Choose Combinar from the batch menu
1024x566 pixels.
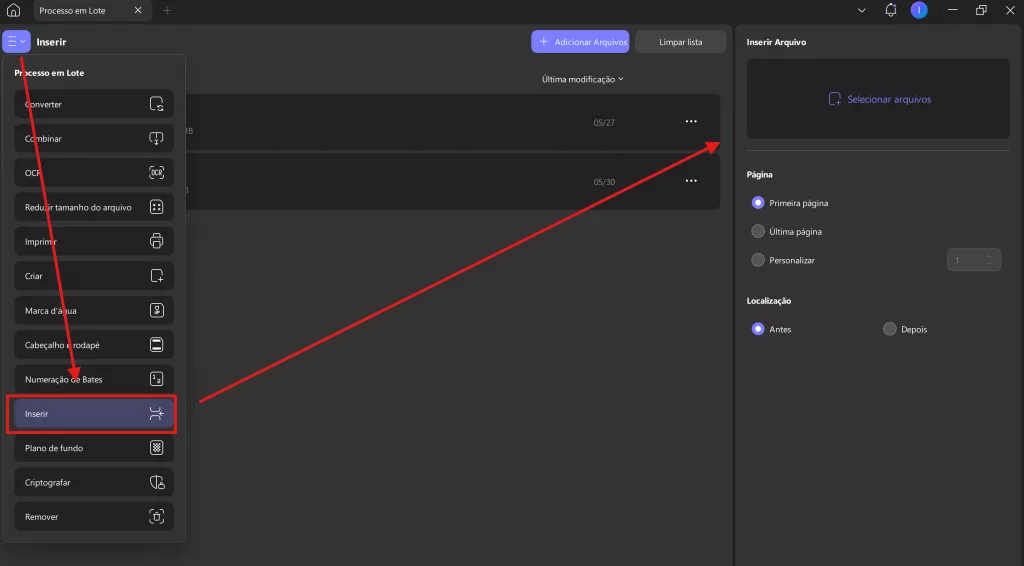click(94, 138)
